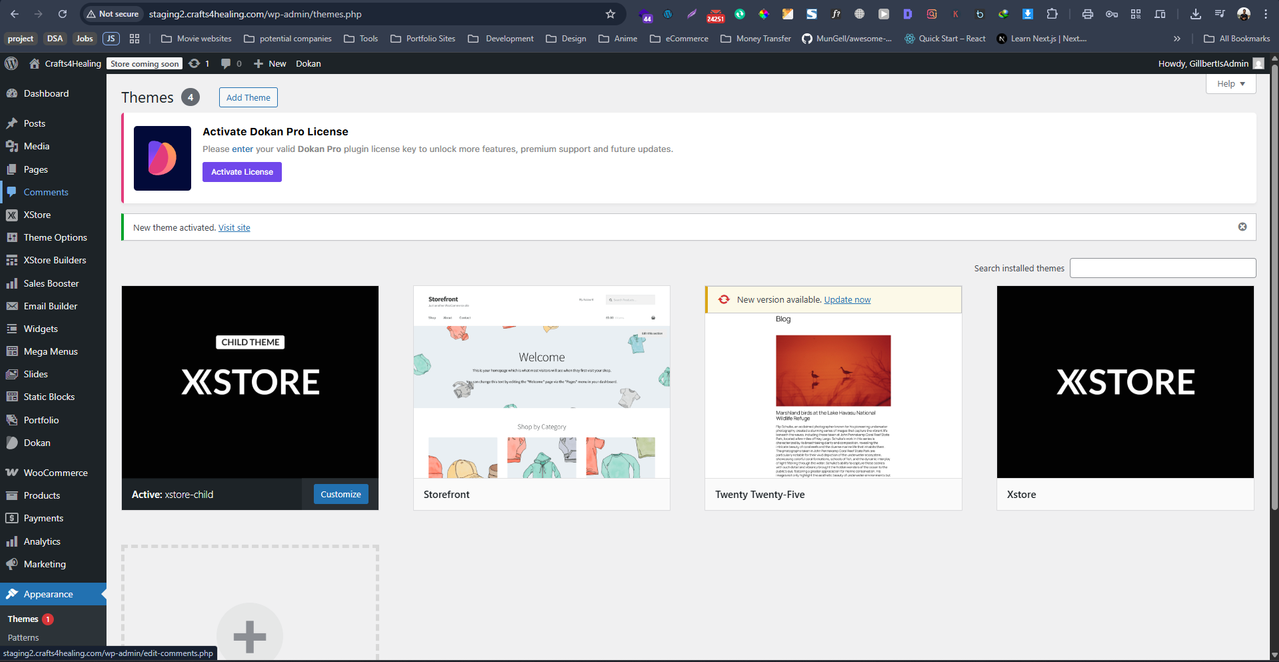The height and width of the screenshot is (662, 1279).
Task: Click the print icon in Chrome toolbar
Action: point(1087,14)
